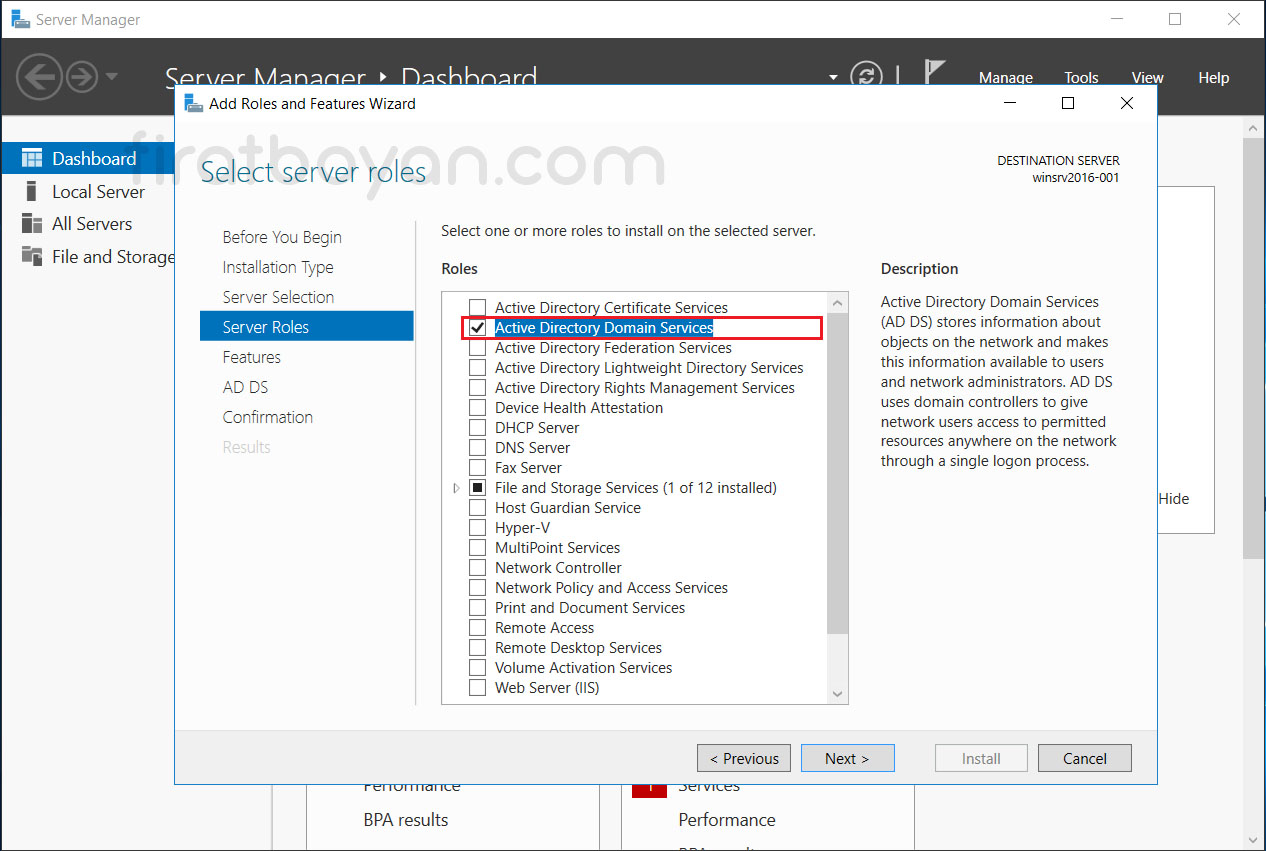Open the Tools menu

[x=1081, y=77]
